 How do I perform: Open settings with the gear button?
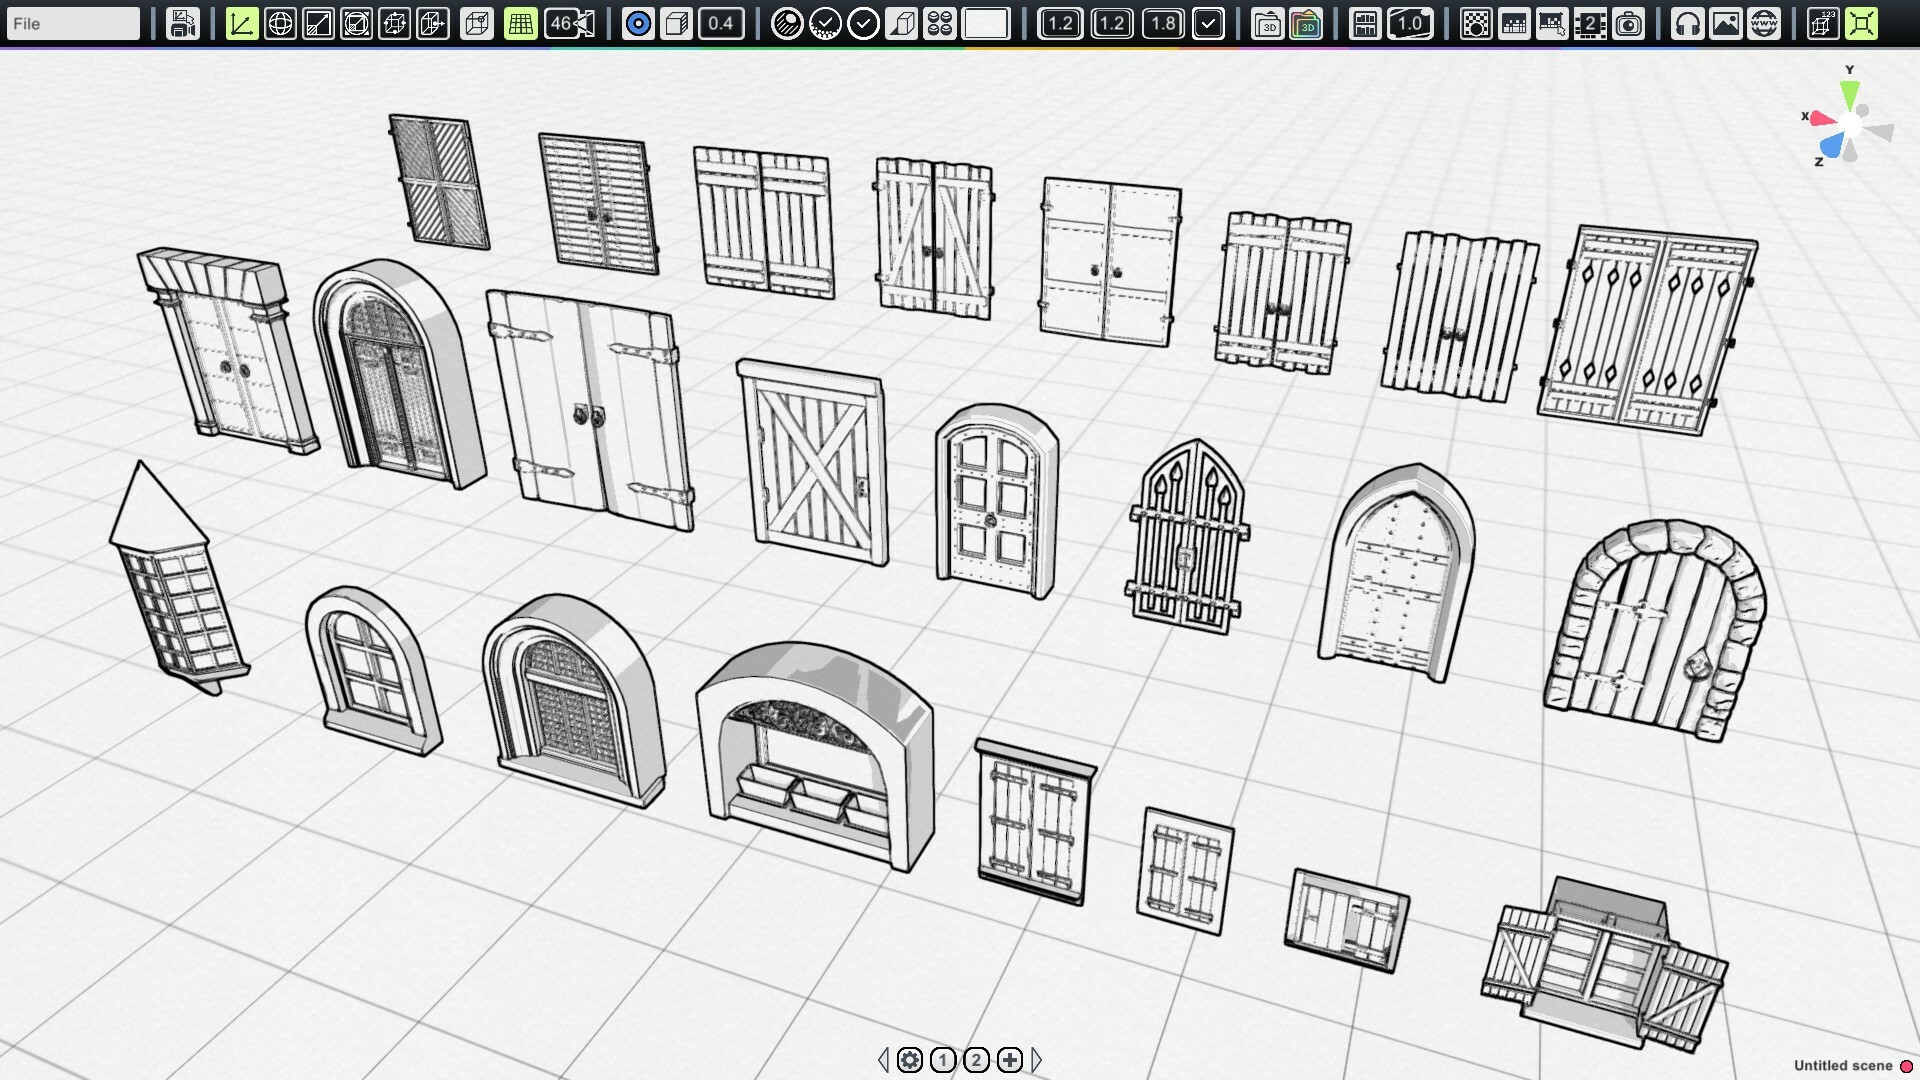click(909, 1060)
